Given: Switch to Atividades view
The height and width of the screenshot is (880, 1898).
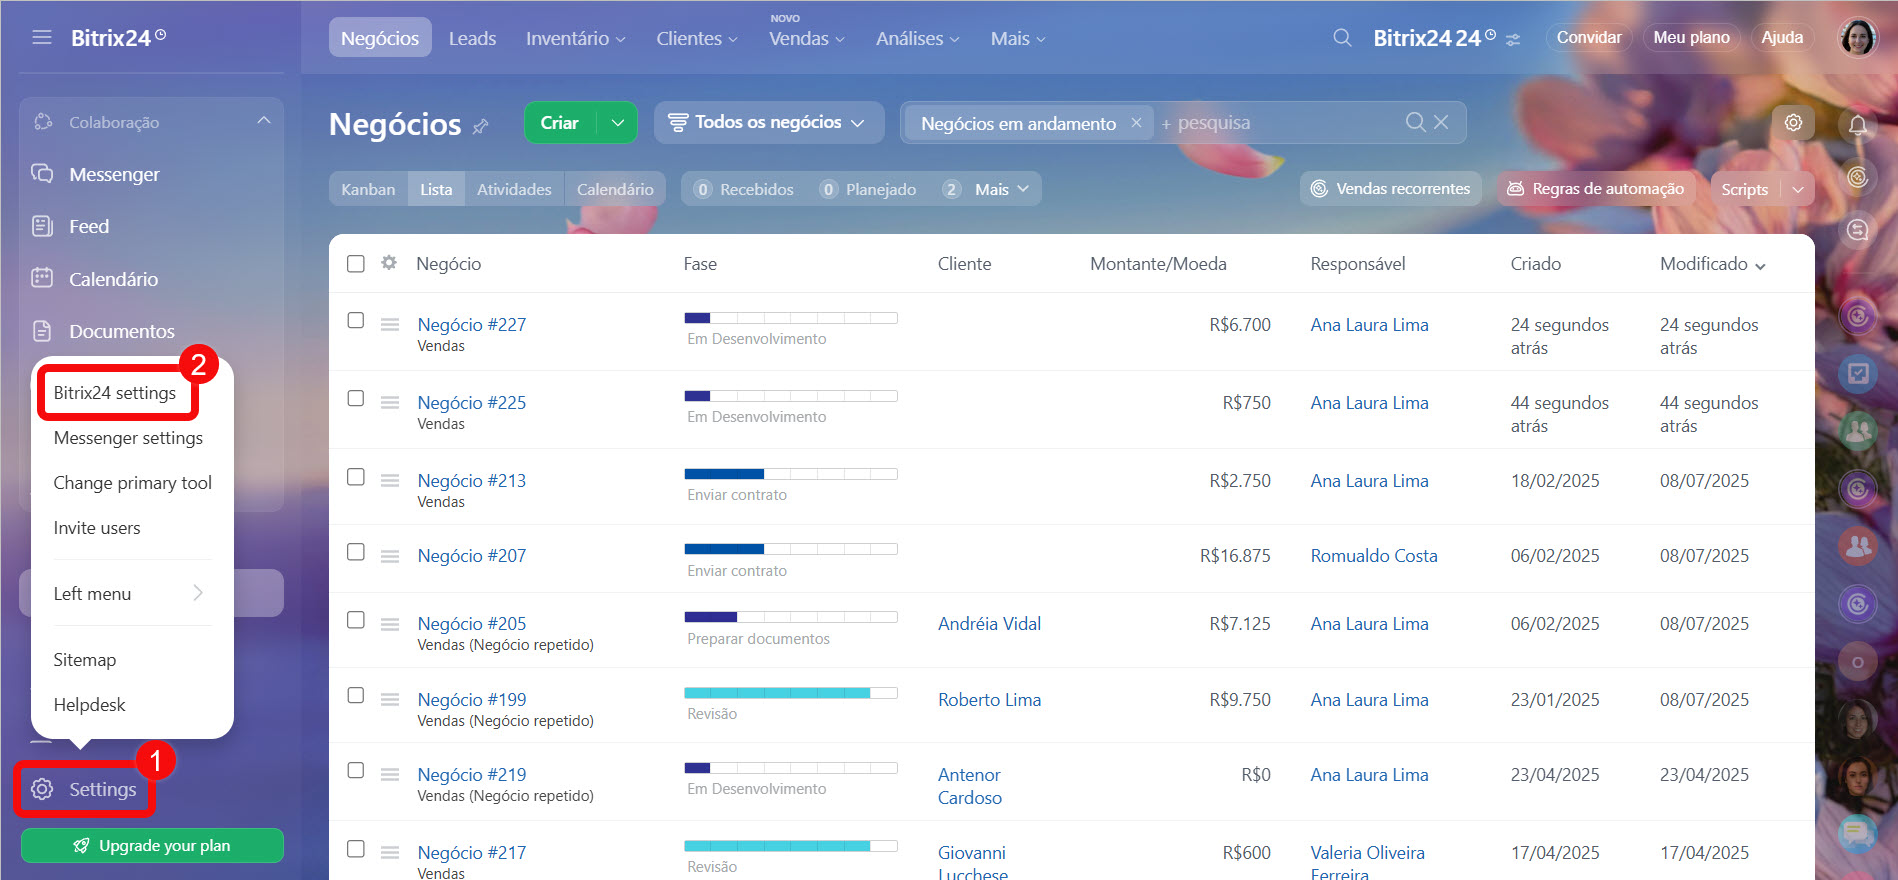Looking at the screenshot, I should 514,189.
